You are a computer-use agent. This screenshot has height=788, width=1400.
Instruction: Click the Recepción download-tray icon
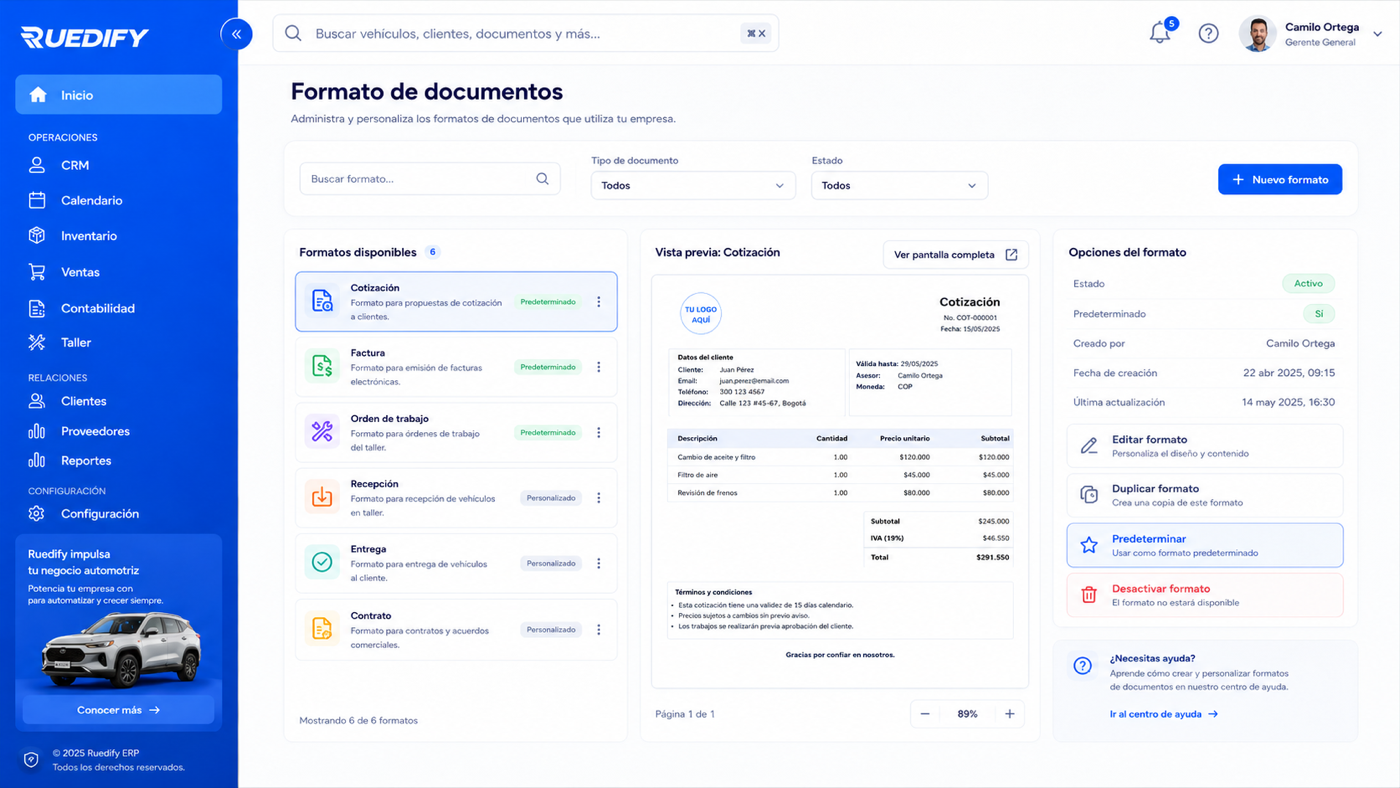coord(322,497)
